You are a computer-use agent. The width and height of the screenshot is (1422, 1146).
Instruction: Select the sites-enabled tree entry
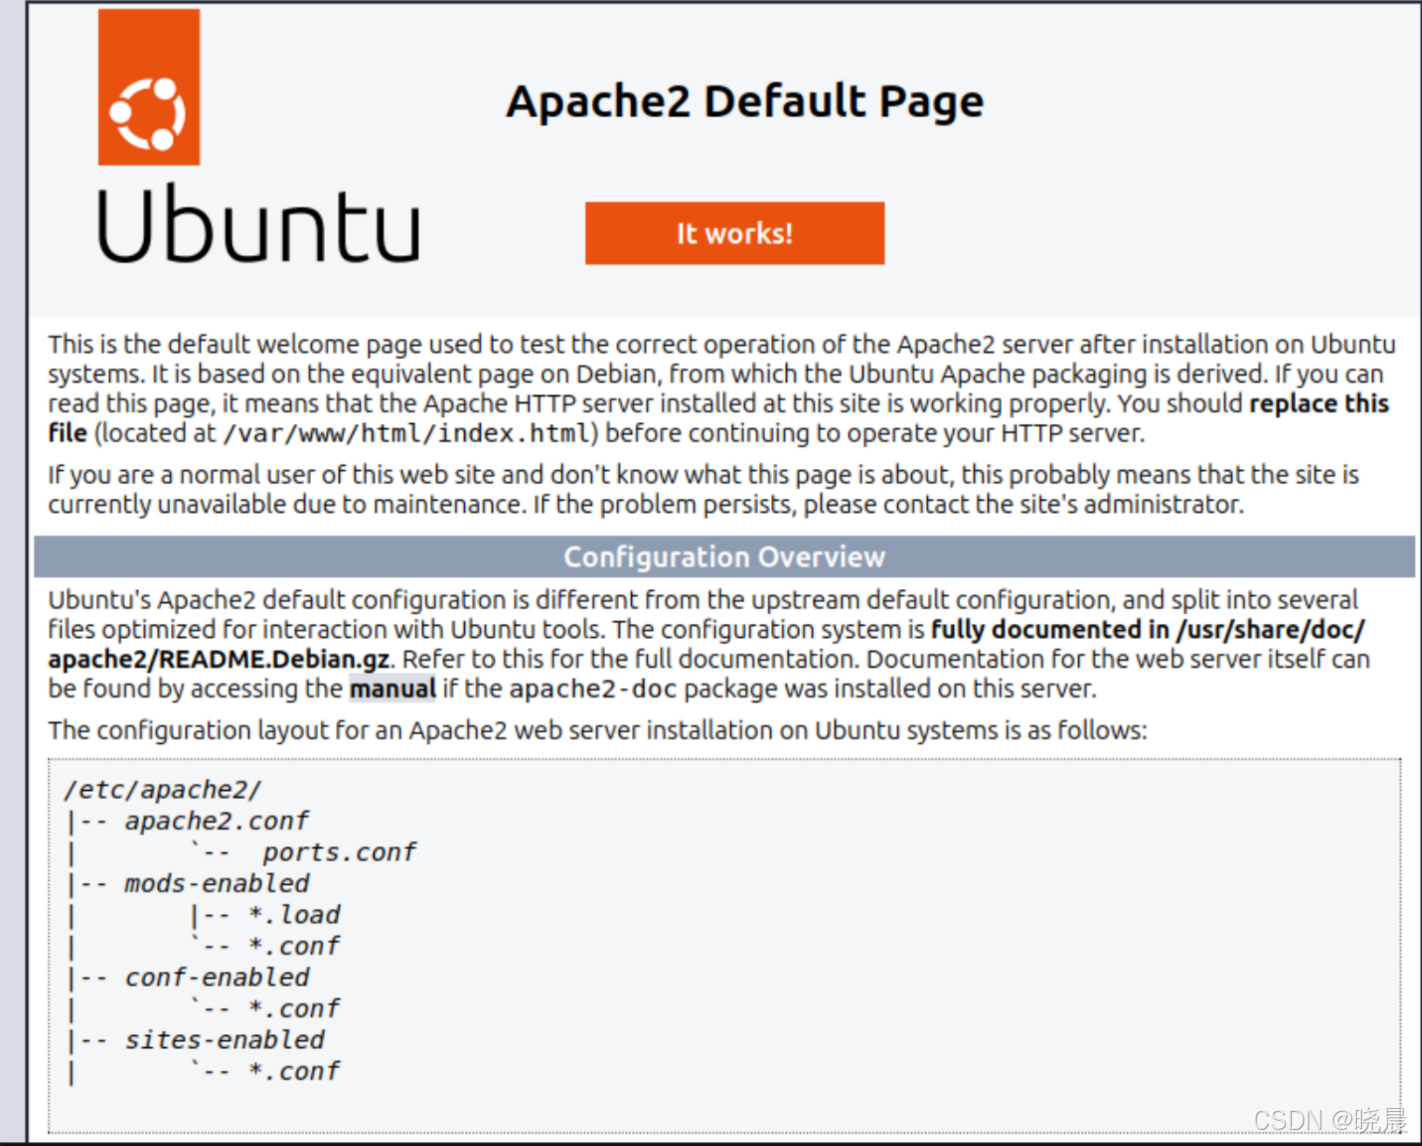pyautogui.click(x=225, y=1040)
